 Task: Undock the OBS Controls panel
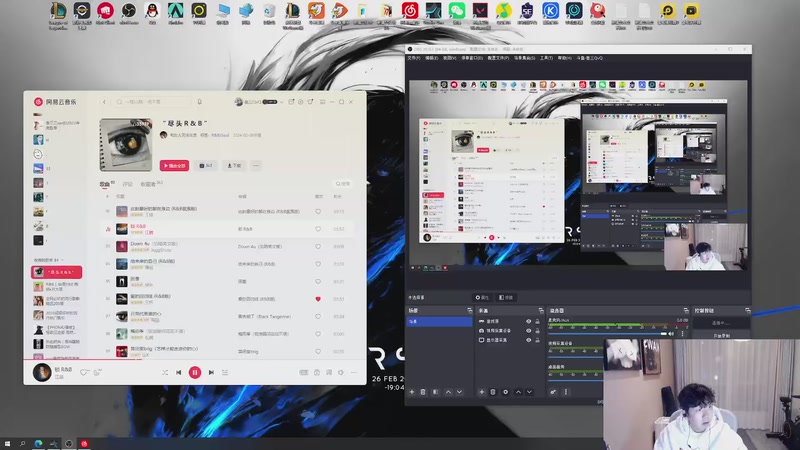pos(747,310)
